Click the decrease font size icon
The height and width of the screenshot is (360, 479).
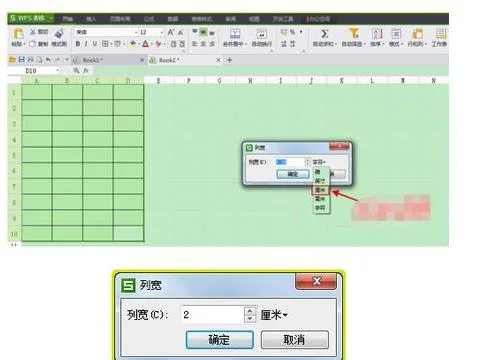click(x=180, y=32)
